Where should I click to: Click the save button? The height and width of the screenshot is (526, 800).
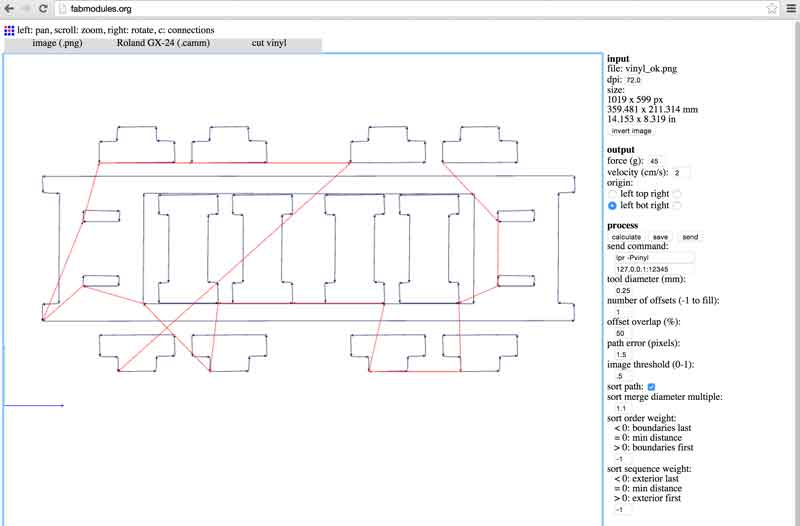660,237
